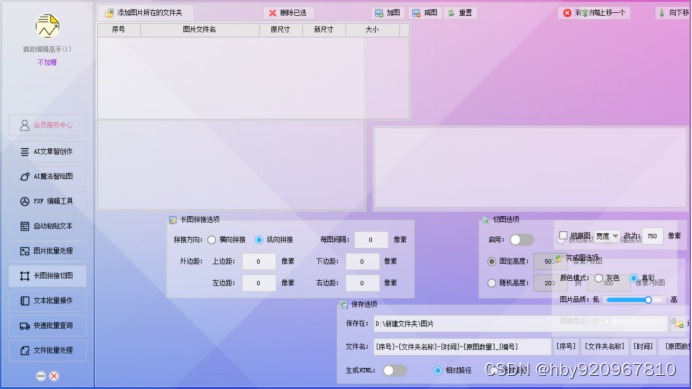The height and width of the screenshot is (389, 692).
Task: Click the 图片文件名 column header
Action: pyautogui.click(x=199, y=30)
